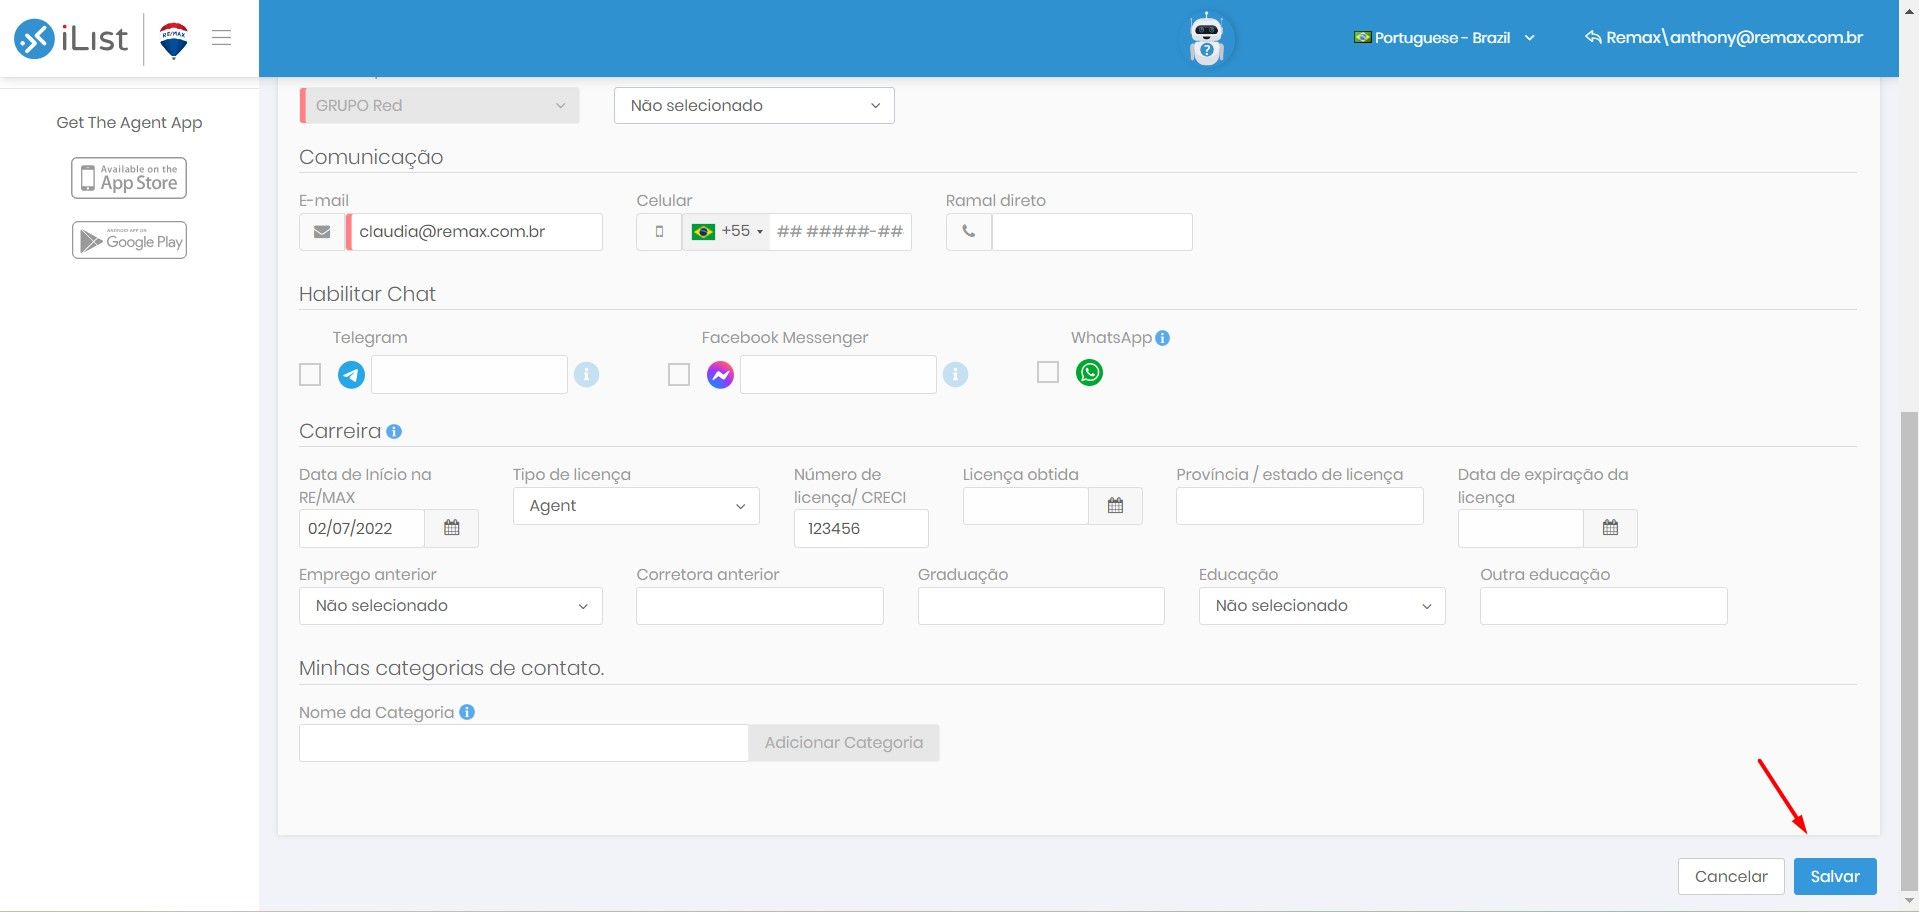Click the Telegram logo icon

click(351, 375)
